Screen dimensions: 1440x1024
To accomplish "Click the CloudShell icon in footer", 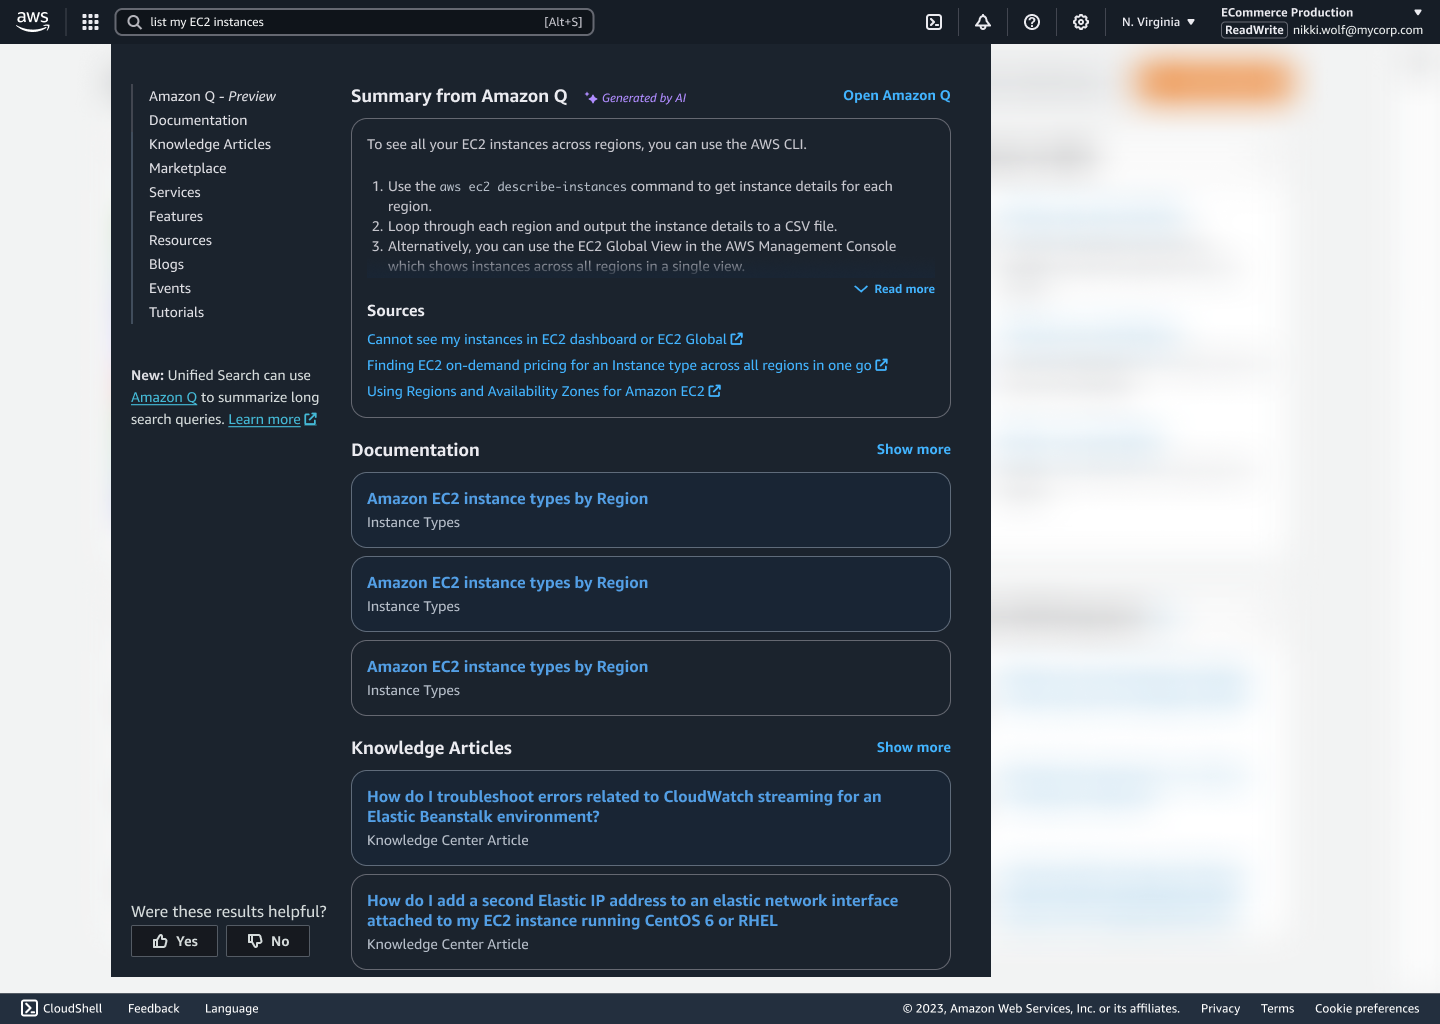I will [x=30, y=1008].
